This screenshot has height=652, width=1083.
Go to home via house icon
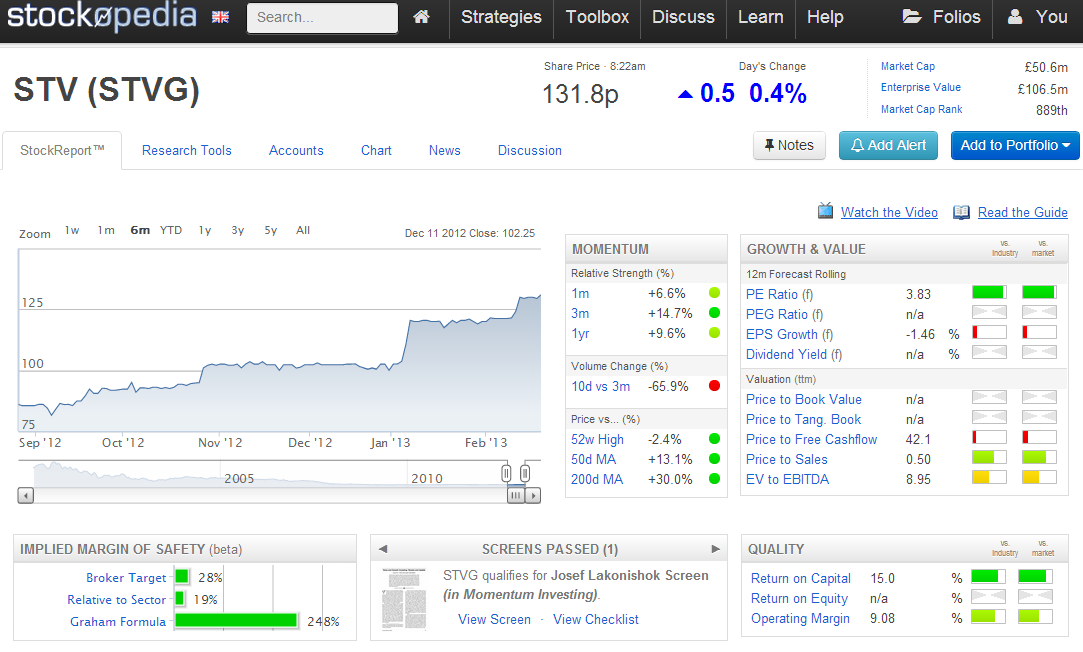pos(421,17)
